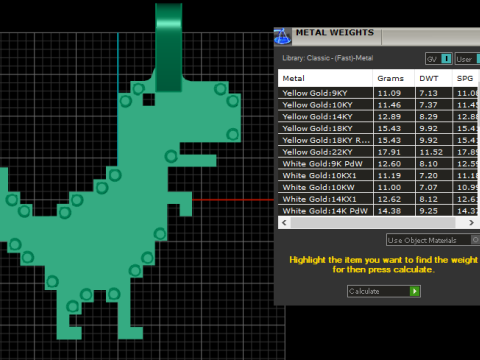The width and height of the screenshot is (480, 360).
Task: Select the Yellow Gold:18KY R... row
Action: [379, 140]
